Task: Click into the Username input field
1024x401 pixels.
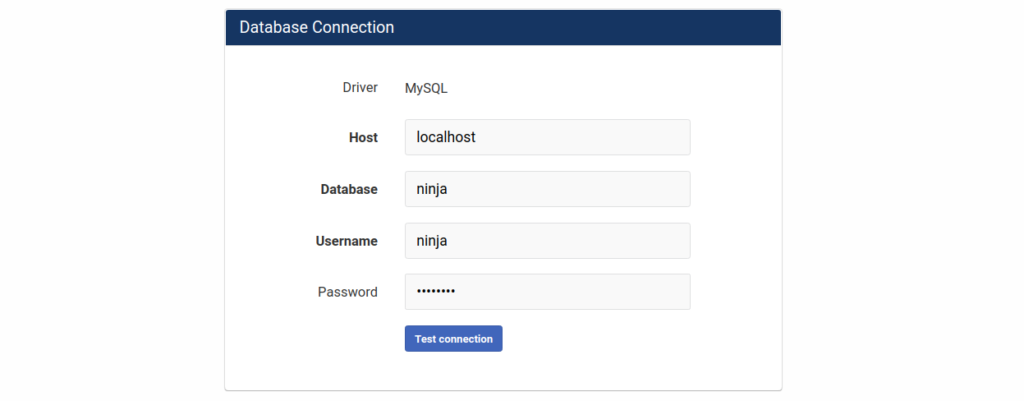Action: coord(547,240)
